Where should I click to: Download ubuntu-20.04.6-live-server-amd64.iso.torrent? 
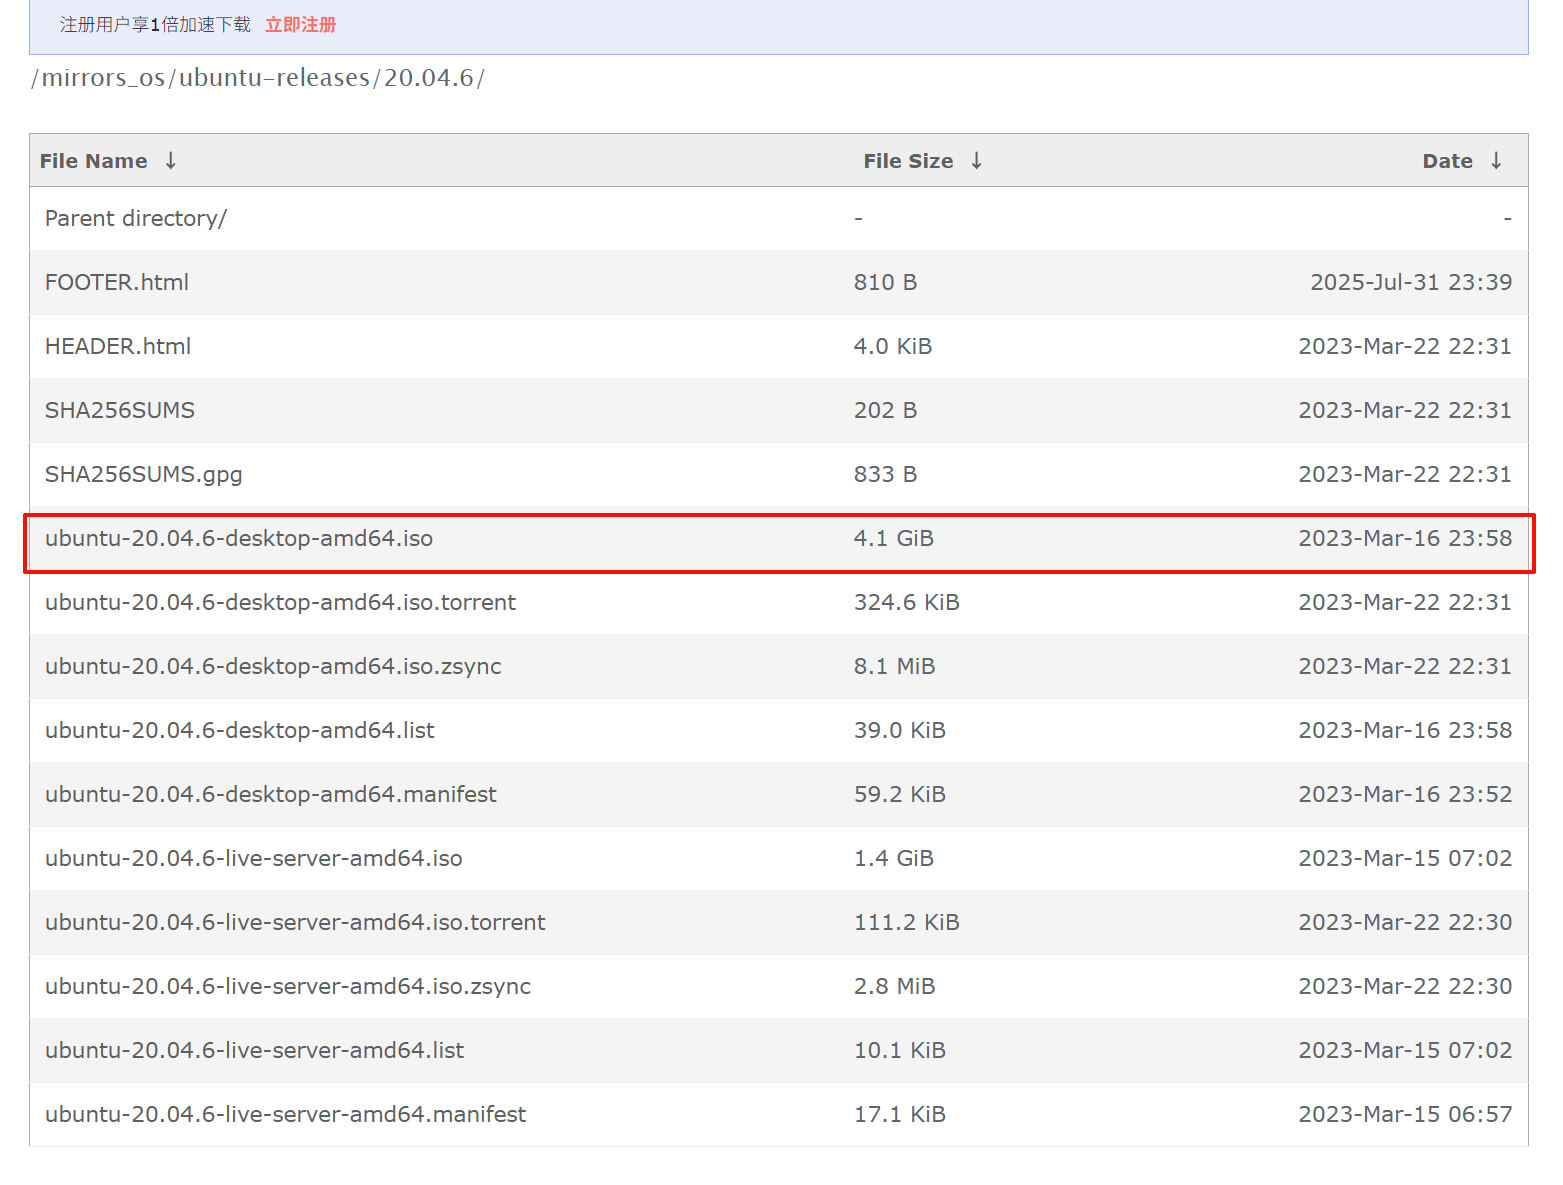click(295, 922)
